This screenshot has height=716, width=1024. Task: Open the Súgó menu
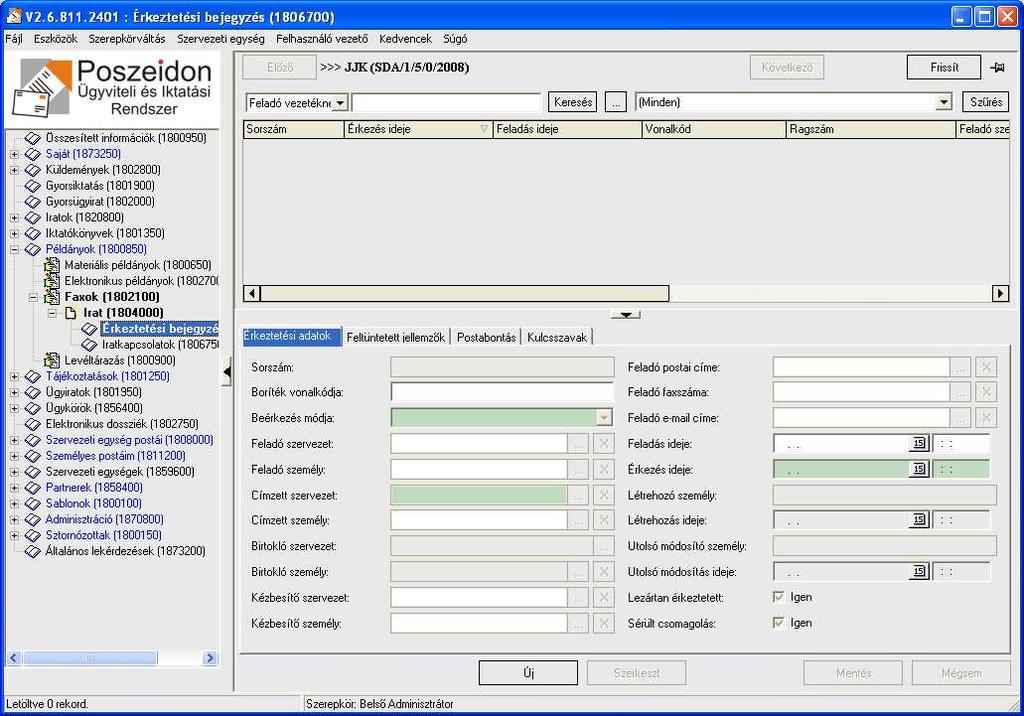point(455,39)
